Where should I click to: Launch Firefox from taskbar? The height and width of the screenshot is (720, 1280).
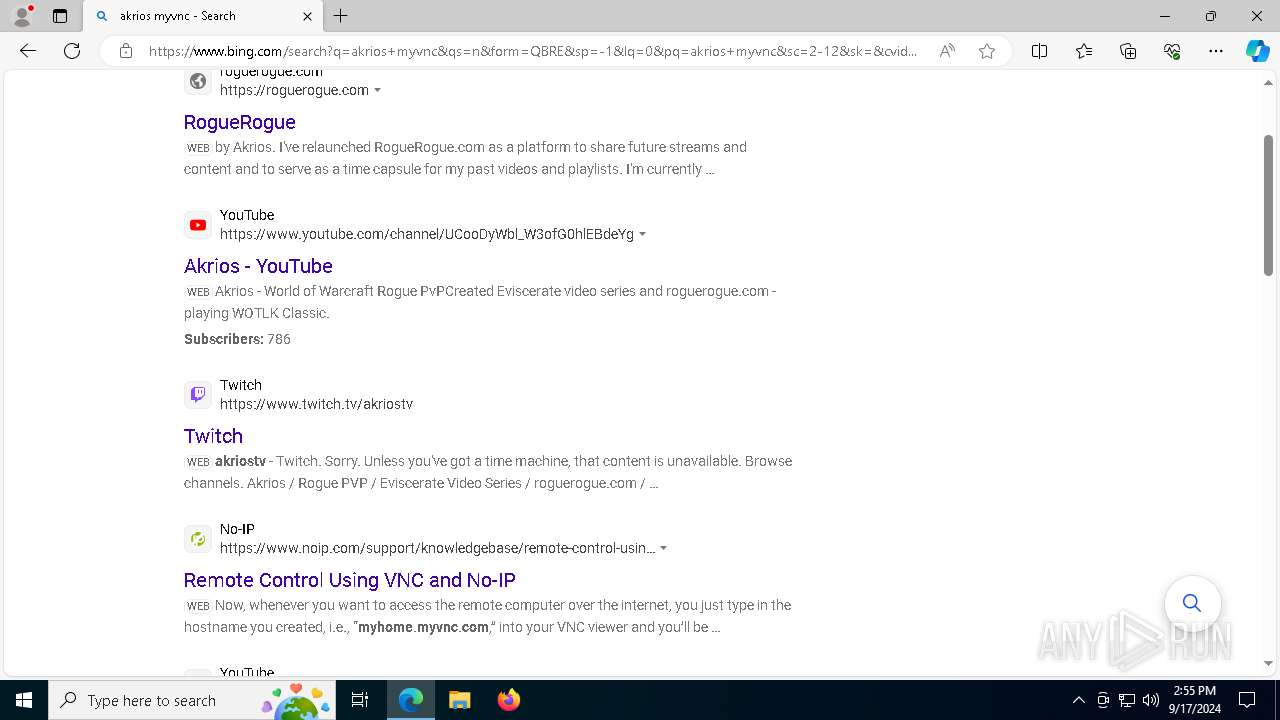click(x=509, y=700)
